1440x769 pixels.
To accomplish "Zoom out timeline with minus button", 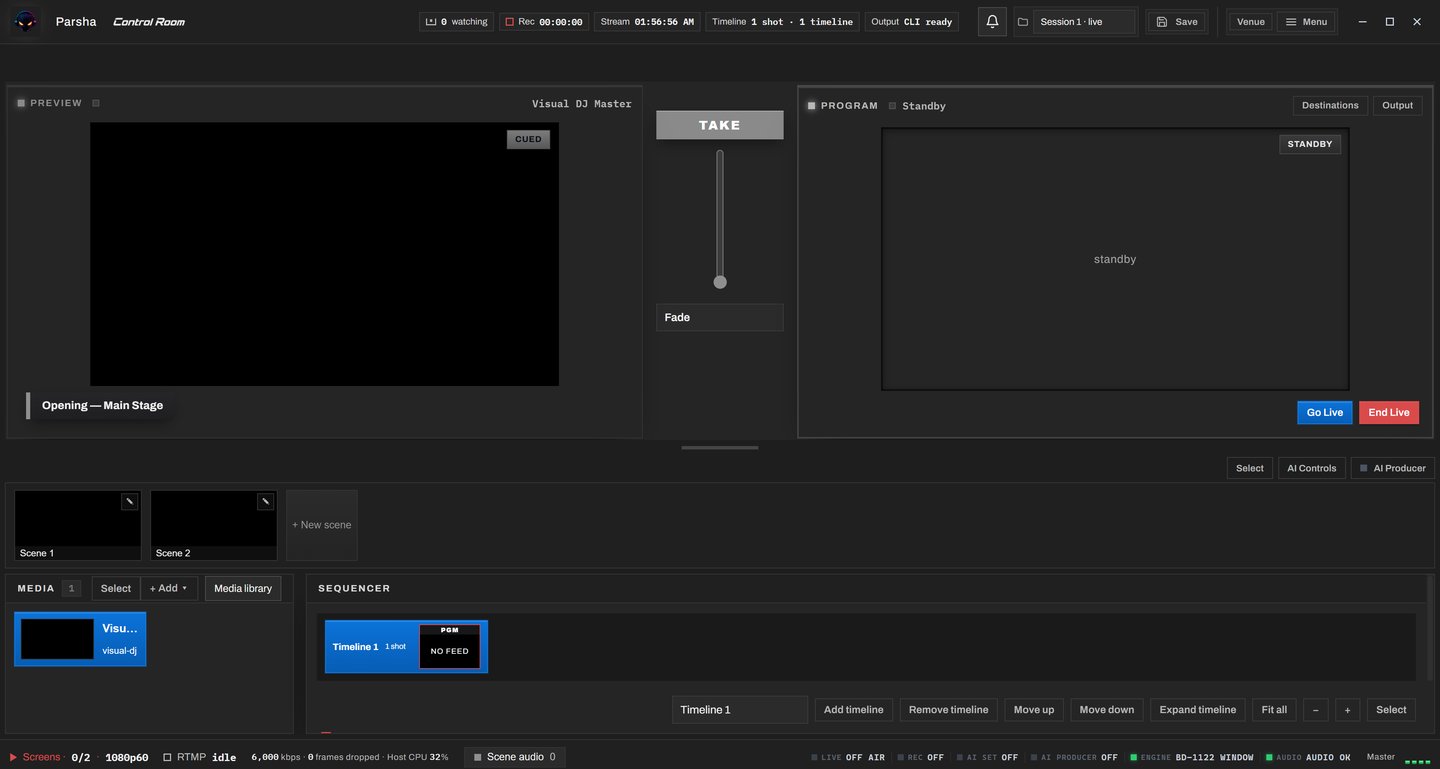I will (1315, 710).
